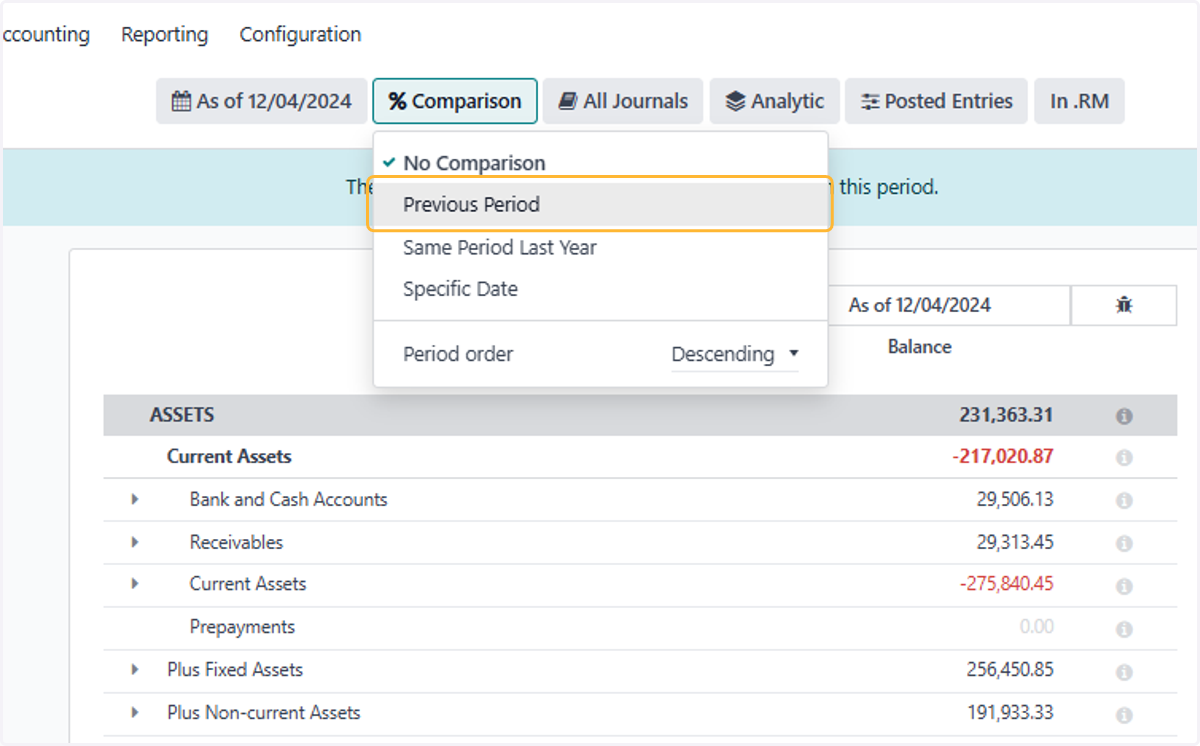The height and width of the screenshot is (746, 1200).
Task: Click info icon beside -217,020.87
Action: pyautogui.click(x=1124, y=458)
